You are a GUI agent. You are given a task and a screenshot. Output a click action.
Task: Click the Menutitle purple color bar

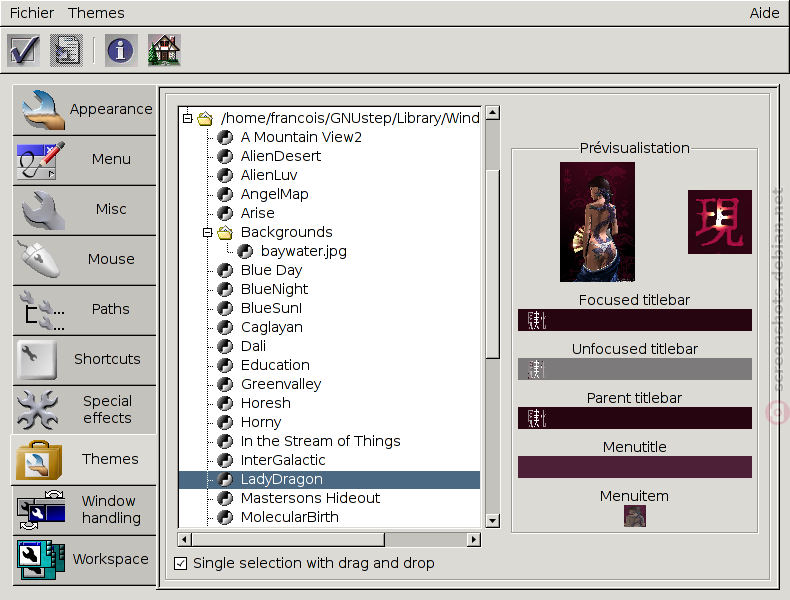634,467
